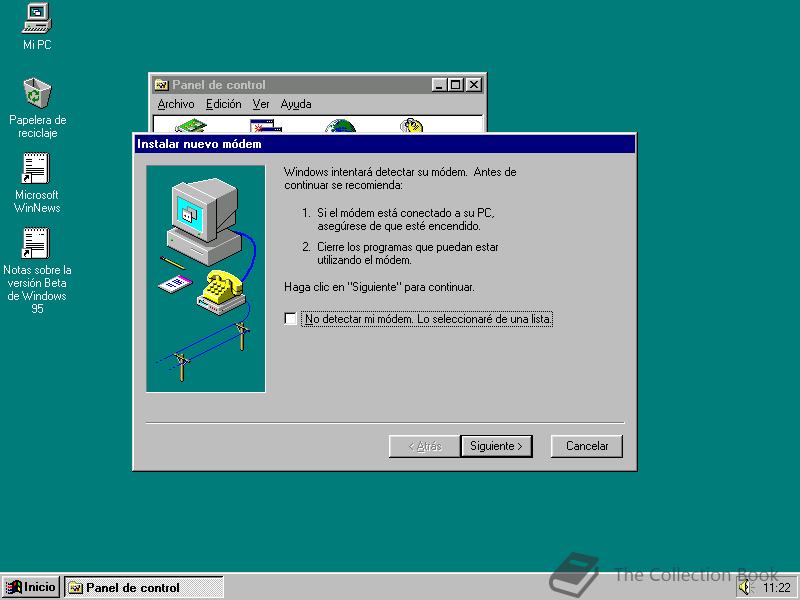Click the modem wizard illustration
Viewport: 800px width, 600px height.
[206, 279]
